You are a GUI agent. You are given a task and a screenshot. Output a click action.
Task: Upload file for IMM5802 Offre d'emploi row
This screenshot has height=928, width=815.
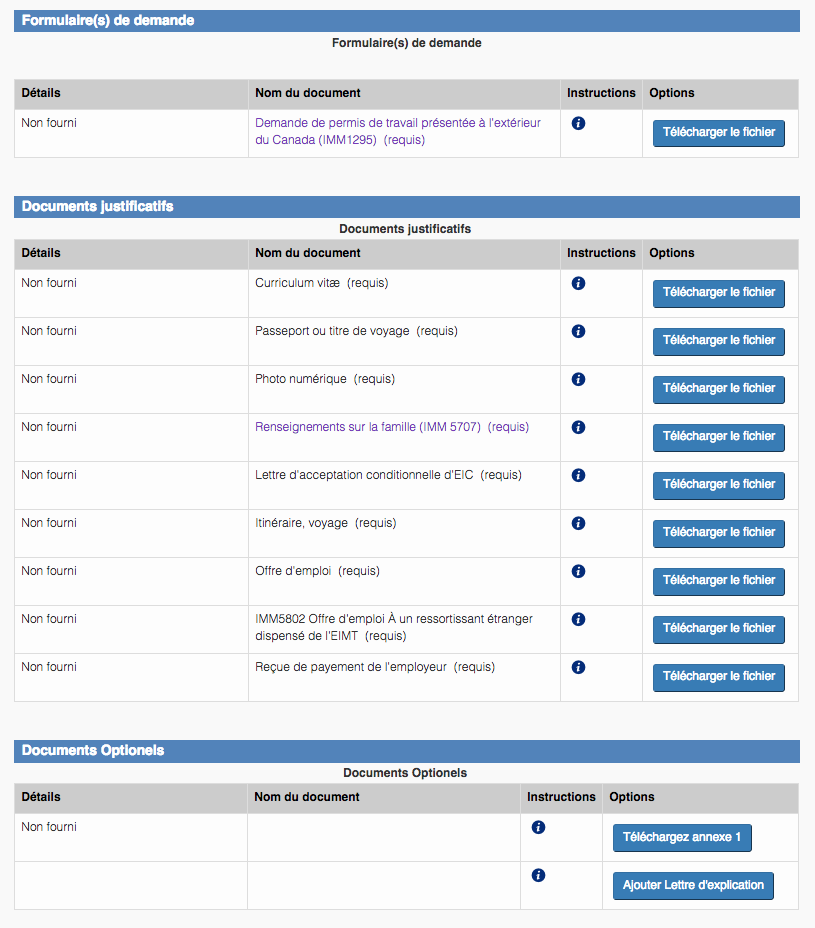[x=718, y=629]
